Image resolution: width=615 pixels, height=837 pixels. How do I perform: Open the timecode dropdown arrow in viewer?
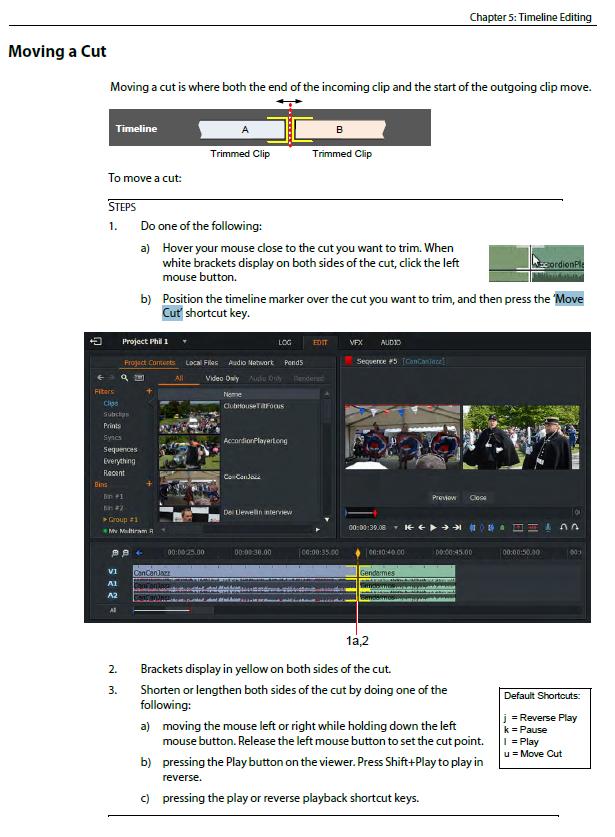point(395,527)
